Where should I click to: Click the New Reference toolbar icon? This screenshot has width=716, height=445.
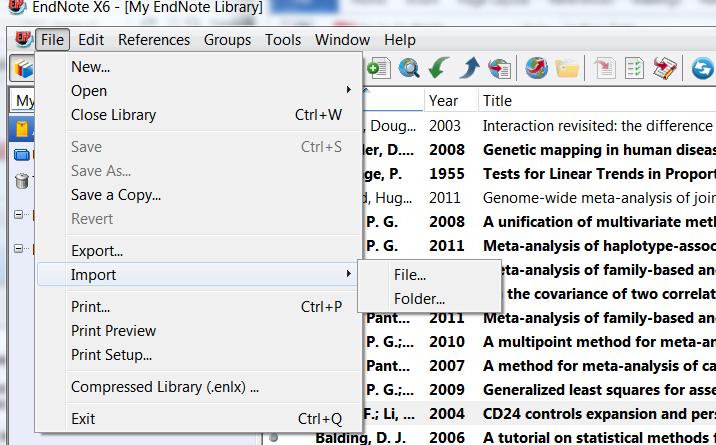click(379, 69)
